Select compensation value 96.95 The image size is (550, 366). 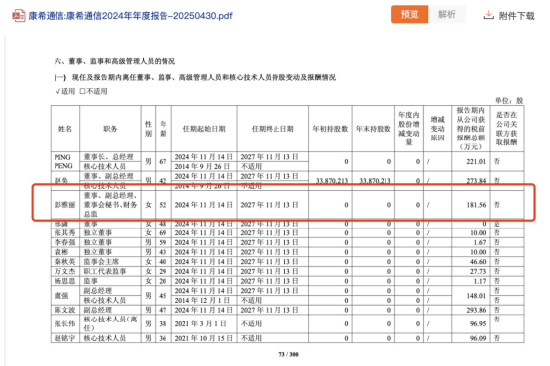coord(478,324)
